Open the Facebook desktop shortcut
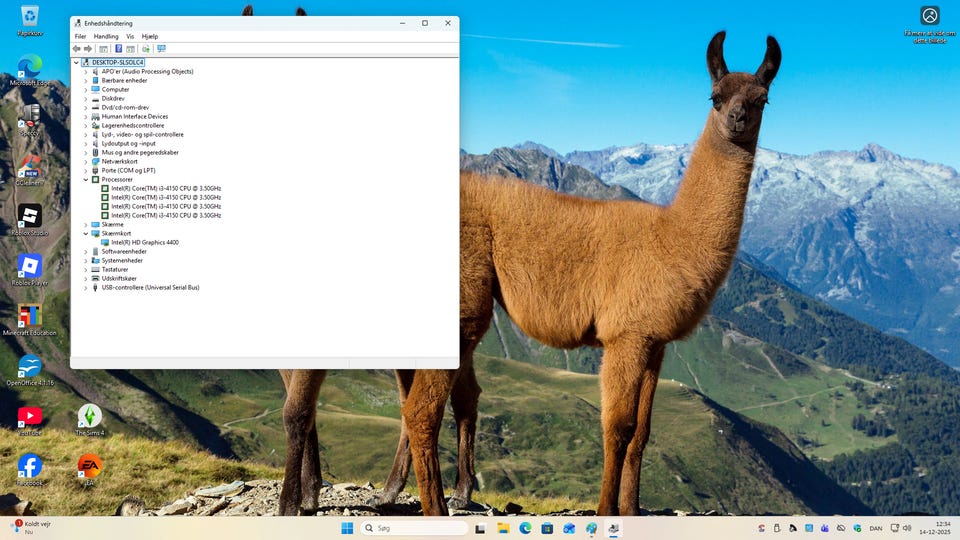The image size is (960, 540). pyautogui.click(x=29, y=470)
